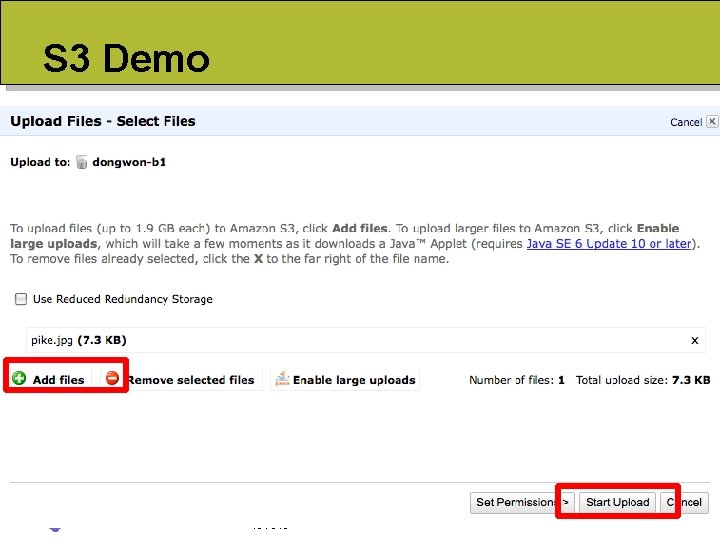Open the Java SE 6 Update 10 link
Viewport: 720px width, 540px height.
point(609,244)
